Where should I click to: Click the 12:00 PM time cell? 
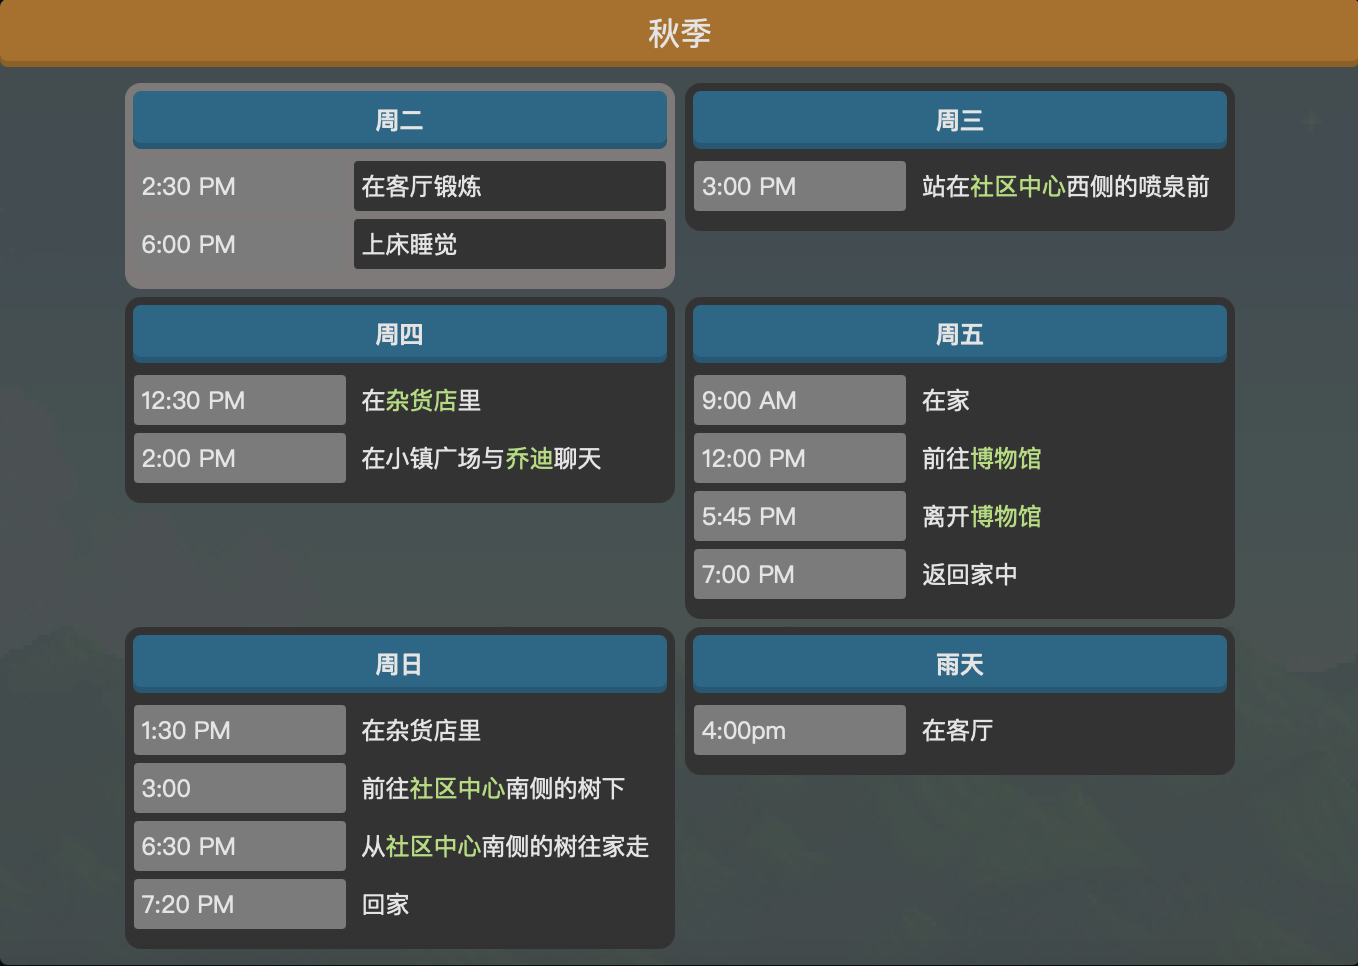click(x=800, y=458)
